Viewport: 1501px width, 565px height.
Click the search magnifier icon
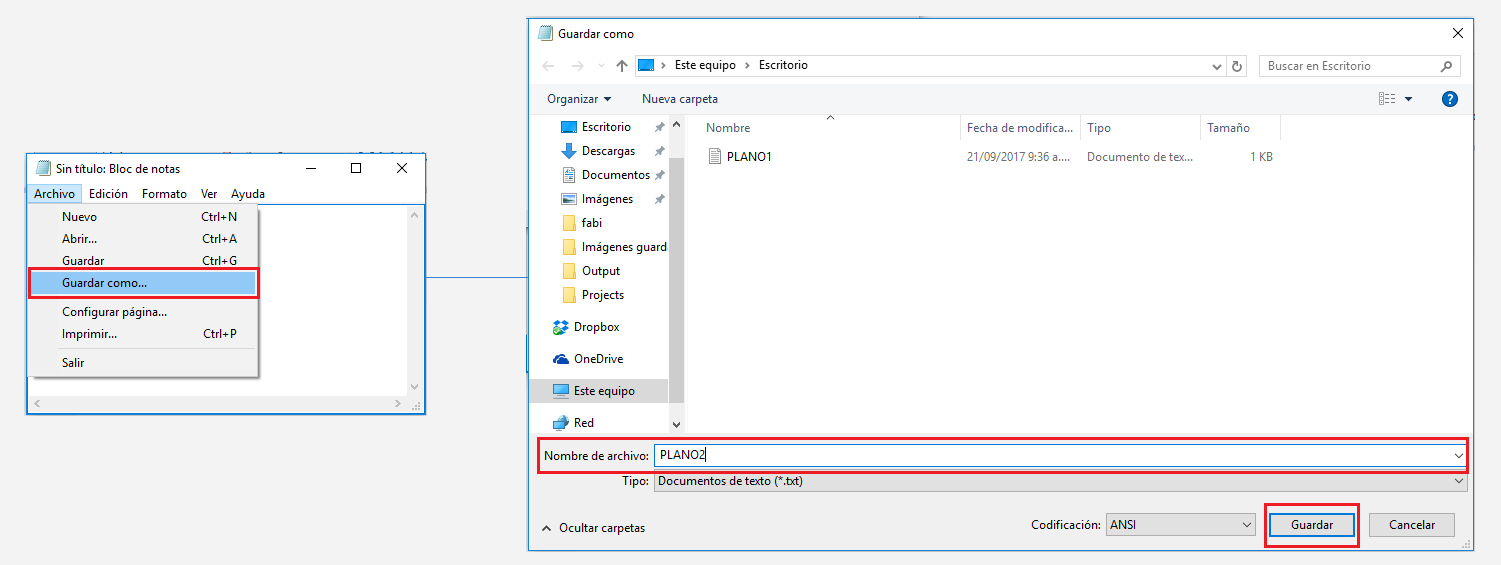pos(1446,66)
